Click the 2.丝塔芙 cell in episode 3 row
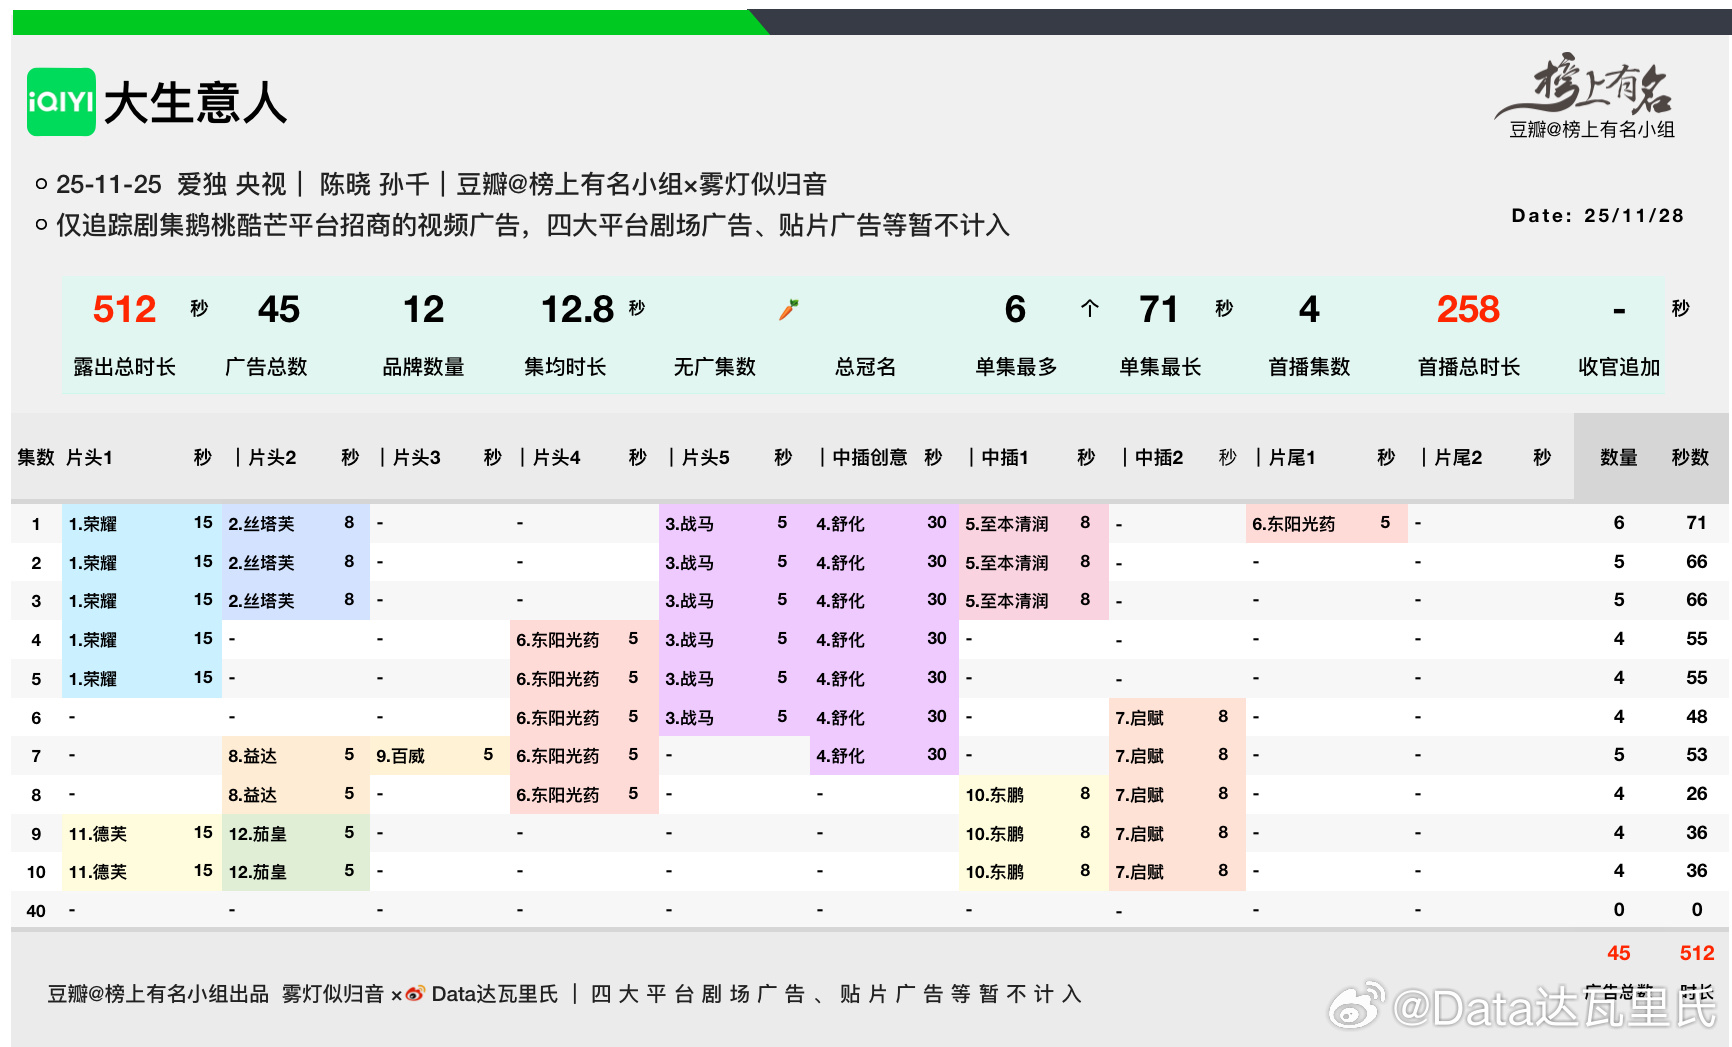Screen dimensions: 1732x1047 click(296, 600)
